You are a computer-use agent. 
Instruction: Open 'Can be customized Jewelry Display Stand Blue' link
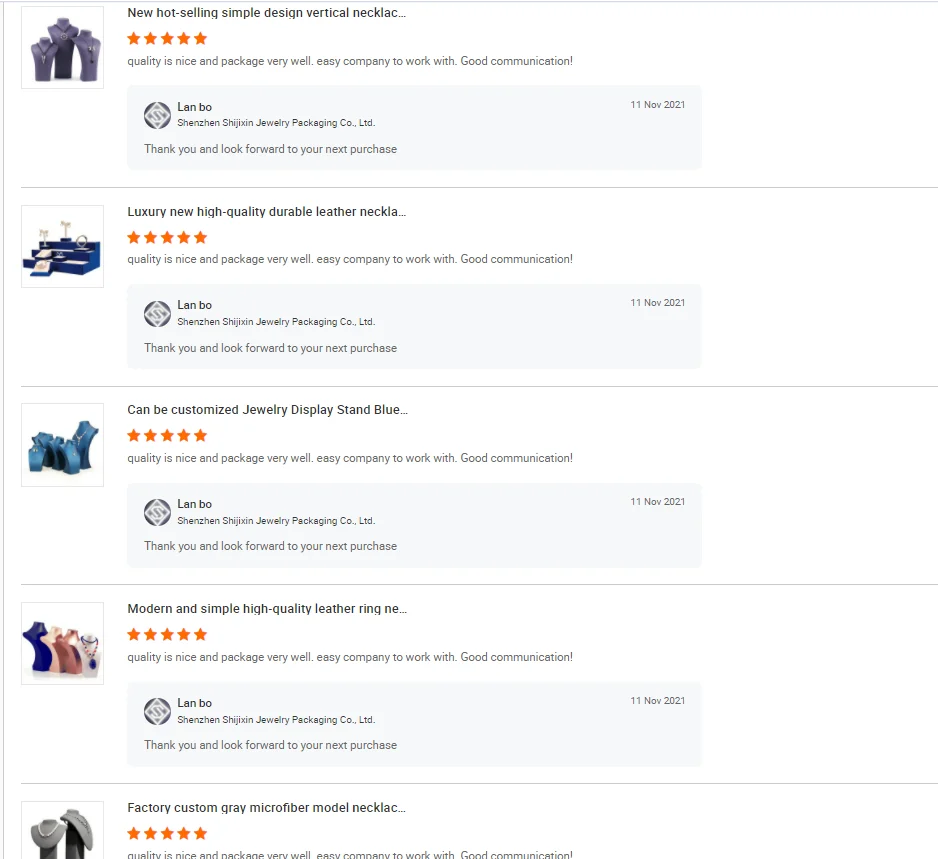point(267,410)
